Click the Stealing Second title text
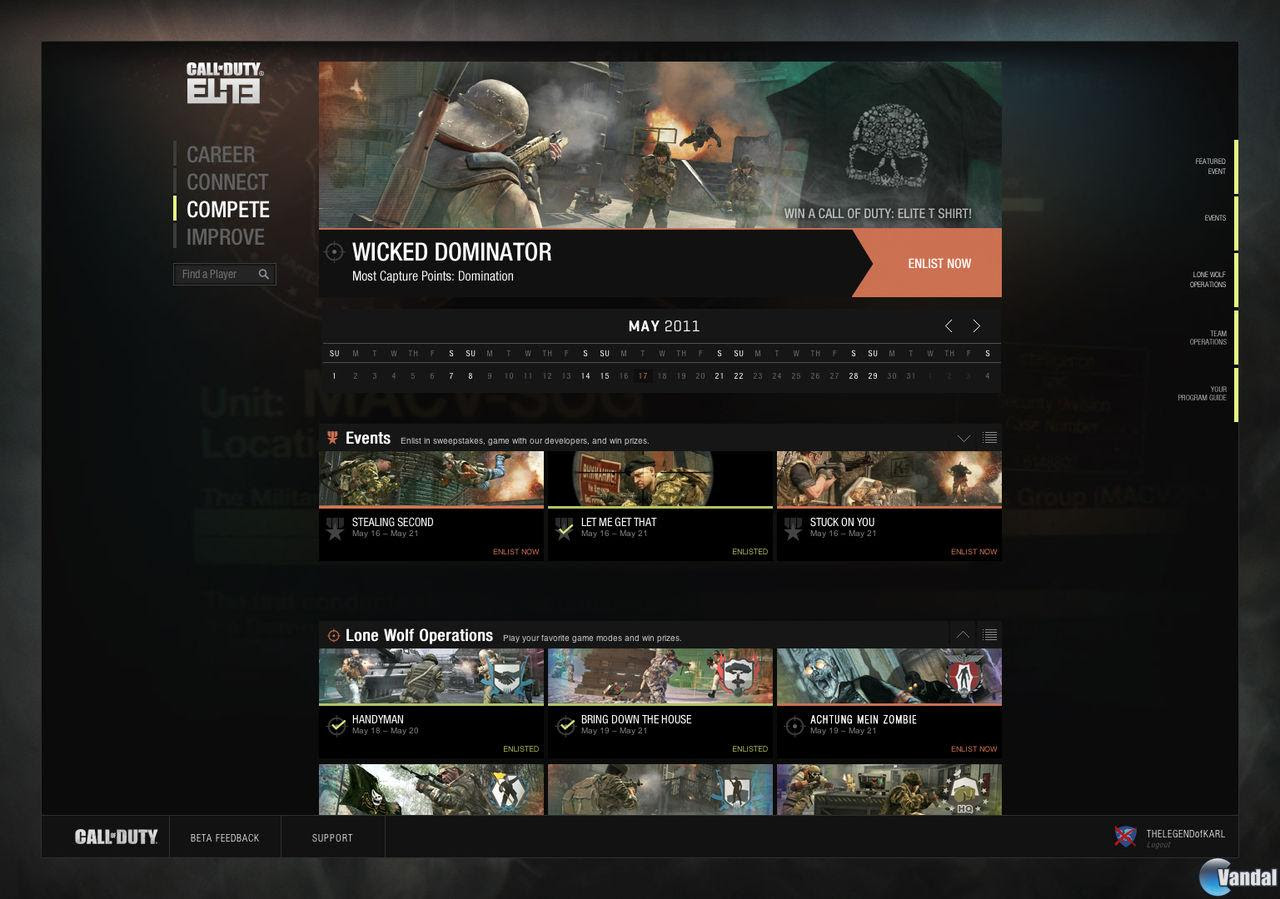This screenshot has width=1280, height=899. pos(393,522)
